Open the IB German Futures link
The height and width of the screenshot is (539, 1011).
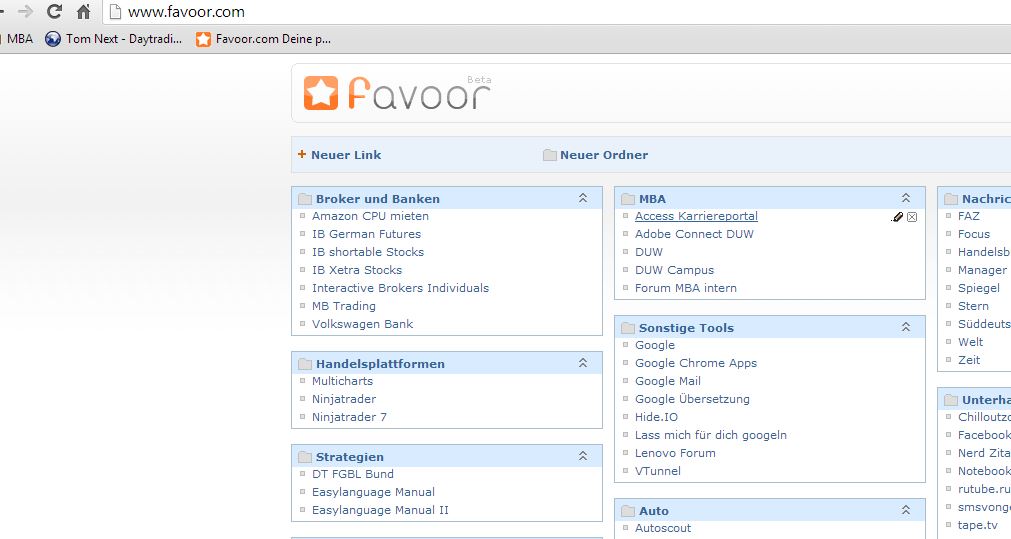(x=366, y=234)
